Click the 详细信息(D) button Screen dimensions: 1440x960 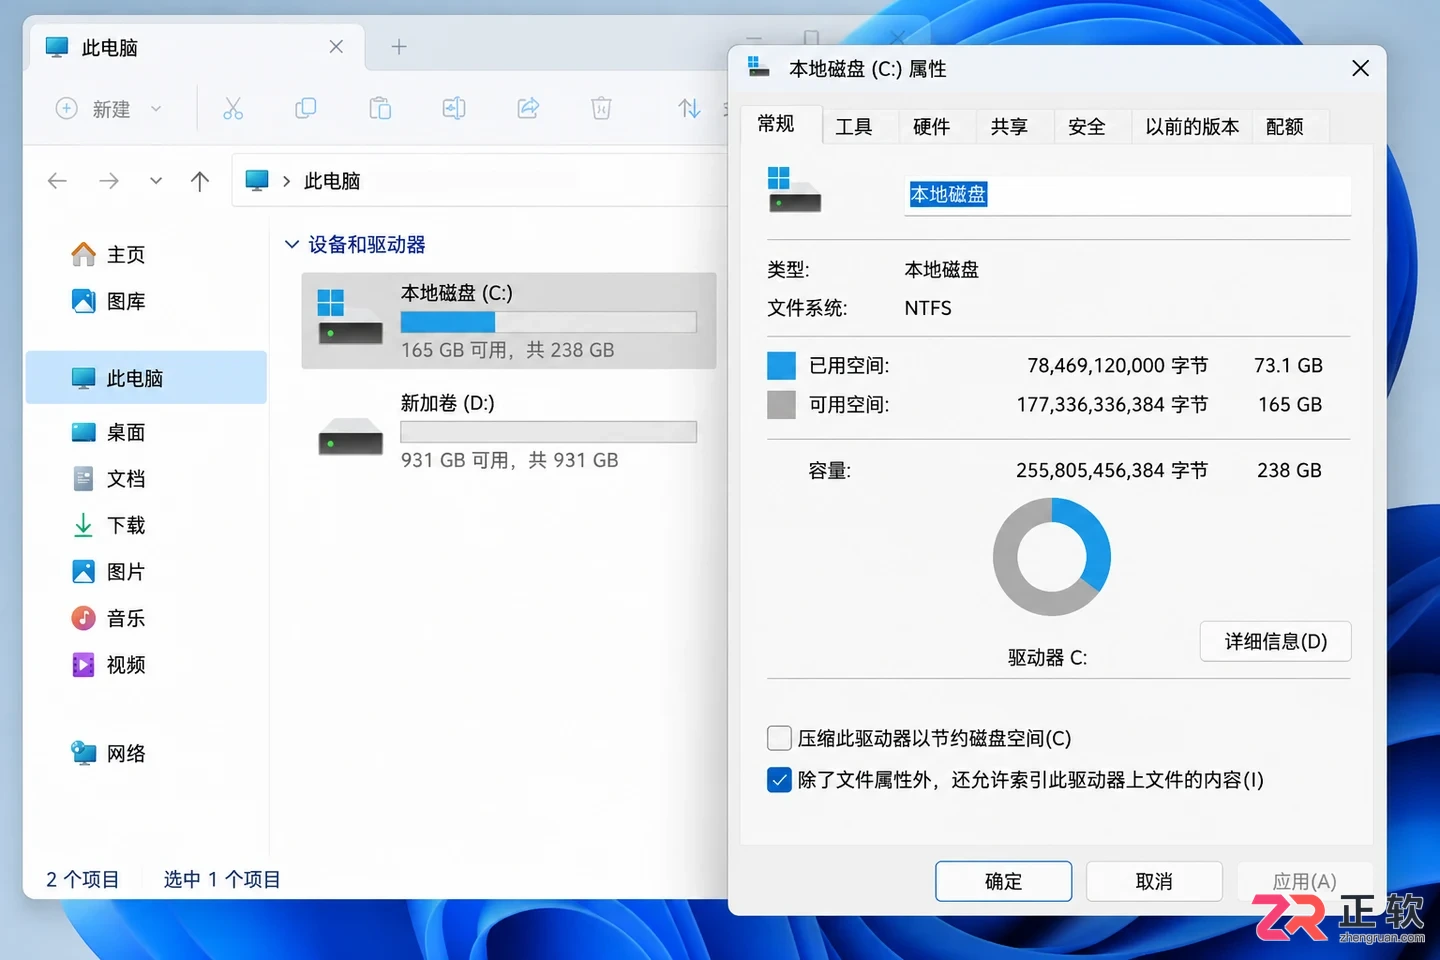pyautogui.click(x=1276, y=641)
